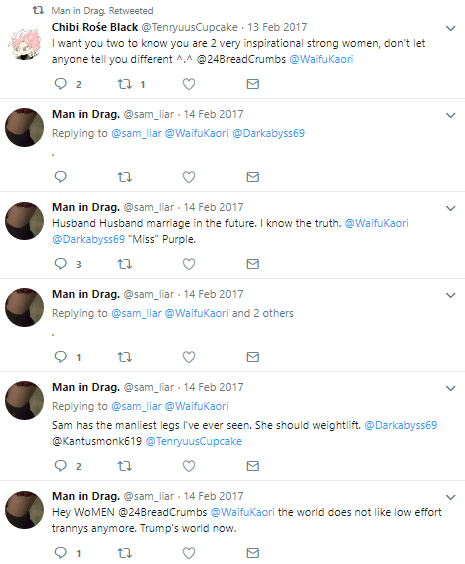Expand options for 'Husband Husband marriage' tweet

(451, 208)
